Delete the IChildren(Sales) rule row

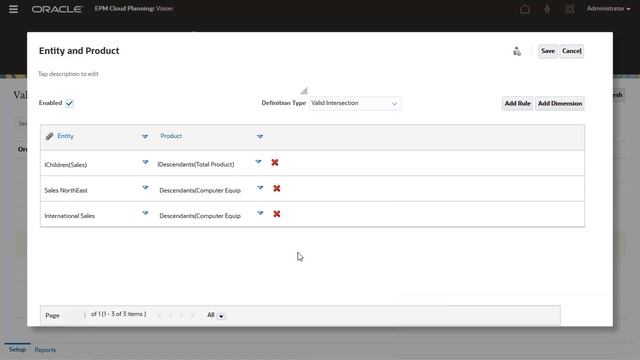(x=275, y=162)
